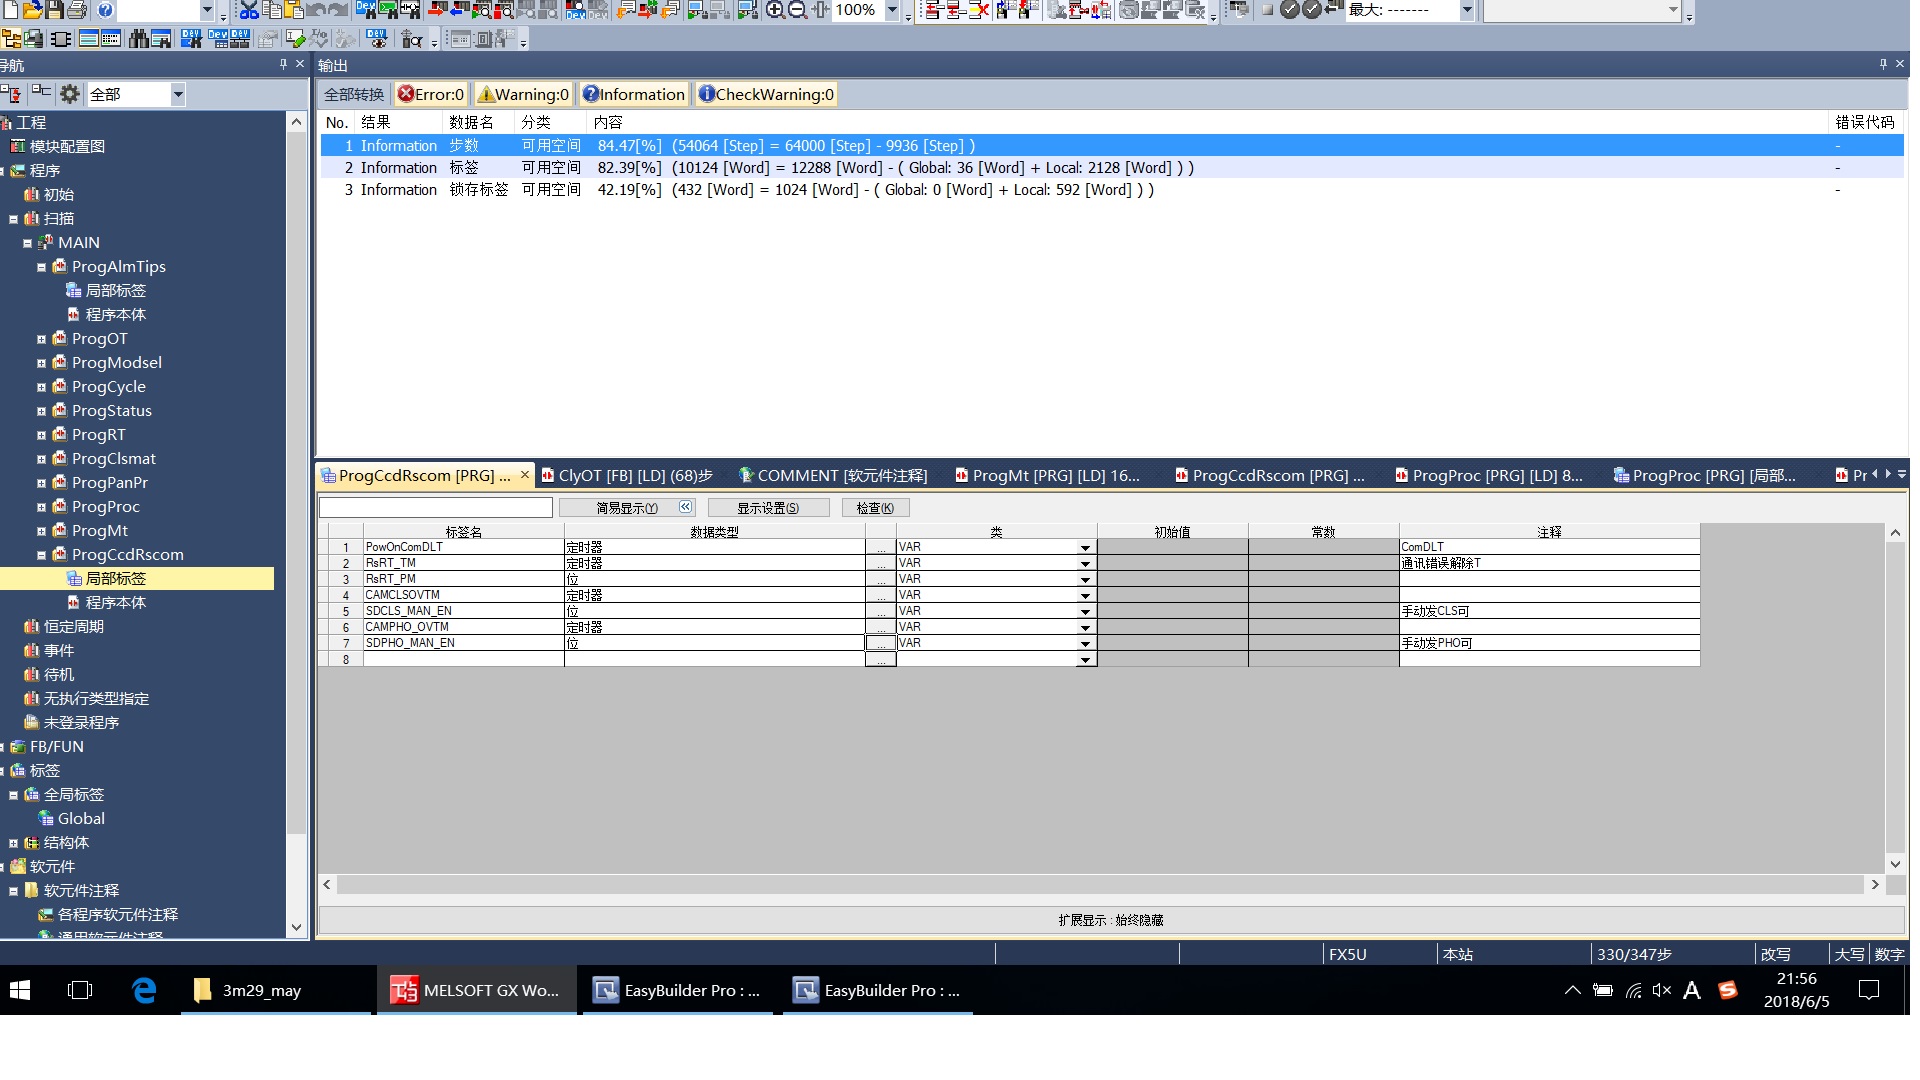Image resolution: width=1920 pixels, height=1080 pixels.
Task: Click the zoom out magnifier icon
Action: tap(797, 10)
